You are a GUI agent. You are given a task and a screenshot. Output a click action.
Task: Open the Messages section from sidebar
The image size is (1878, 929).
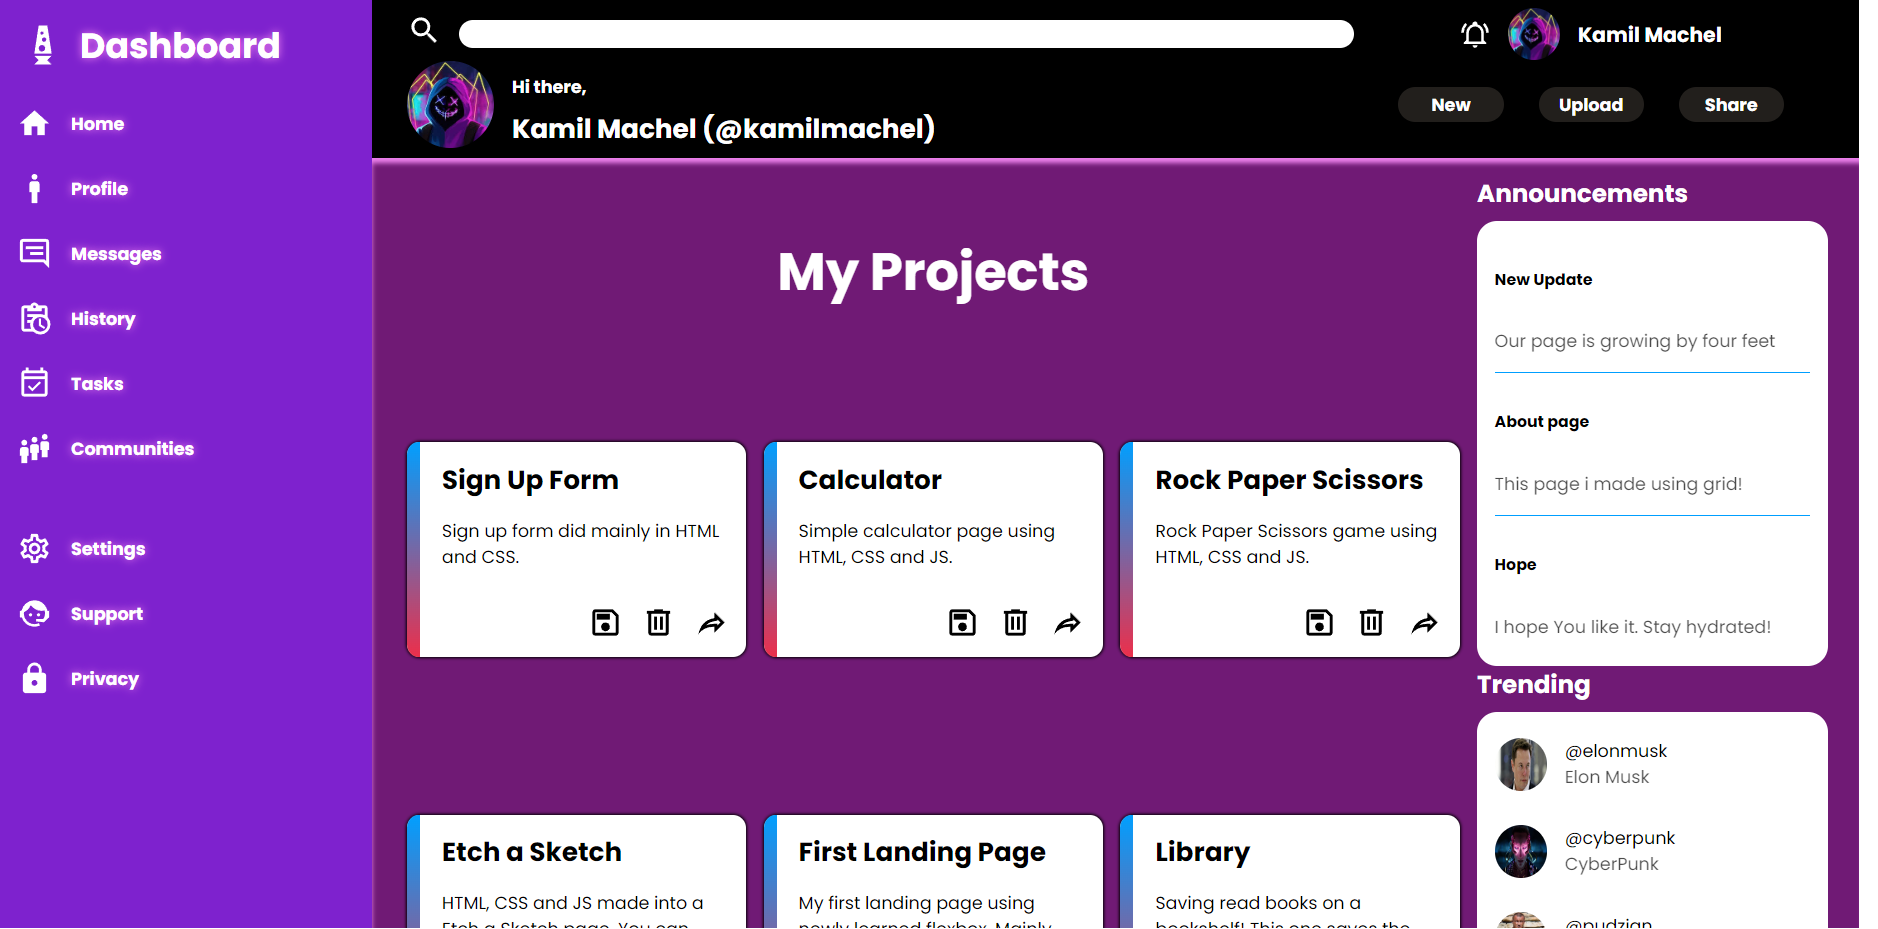(35, 253)
